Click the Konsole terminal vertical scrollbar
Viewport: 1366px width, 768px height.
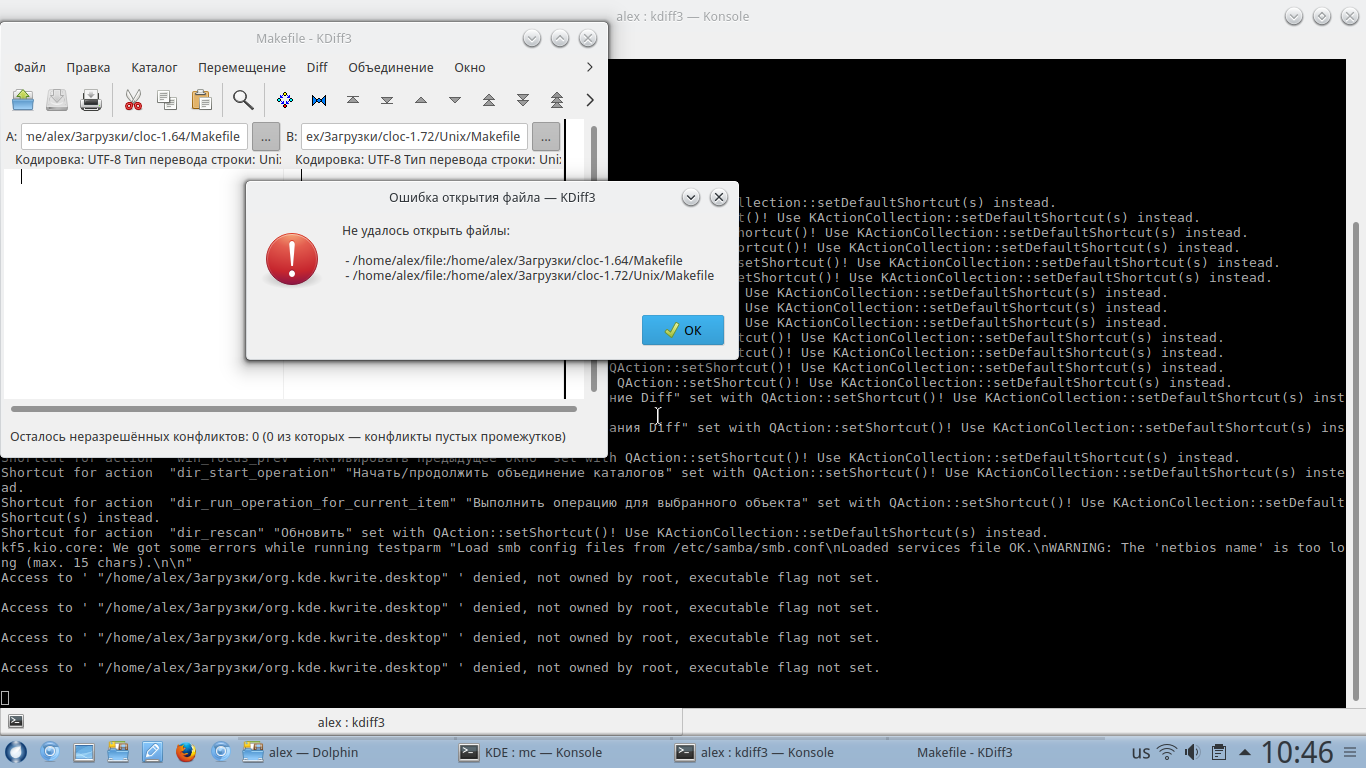coord(1357,463)
